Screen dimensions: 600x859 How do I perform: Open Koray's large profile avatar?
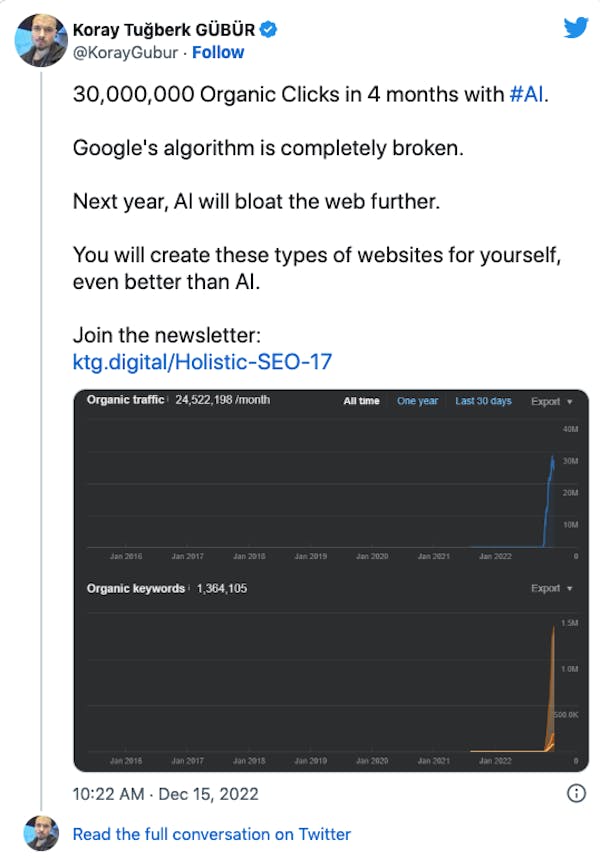point(41,39)
